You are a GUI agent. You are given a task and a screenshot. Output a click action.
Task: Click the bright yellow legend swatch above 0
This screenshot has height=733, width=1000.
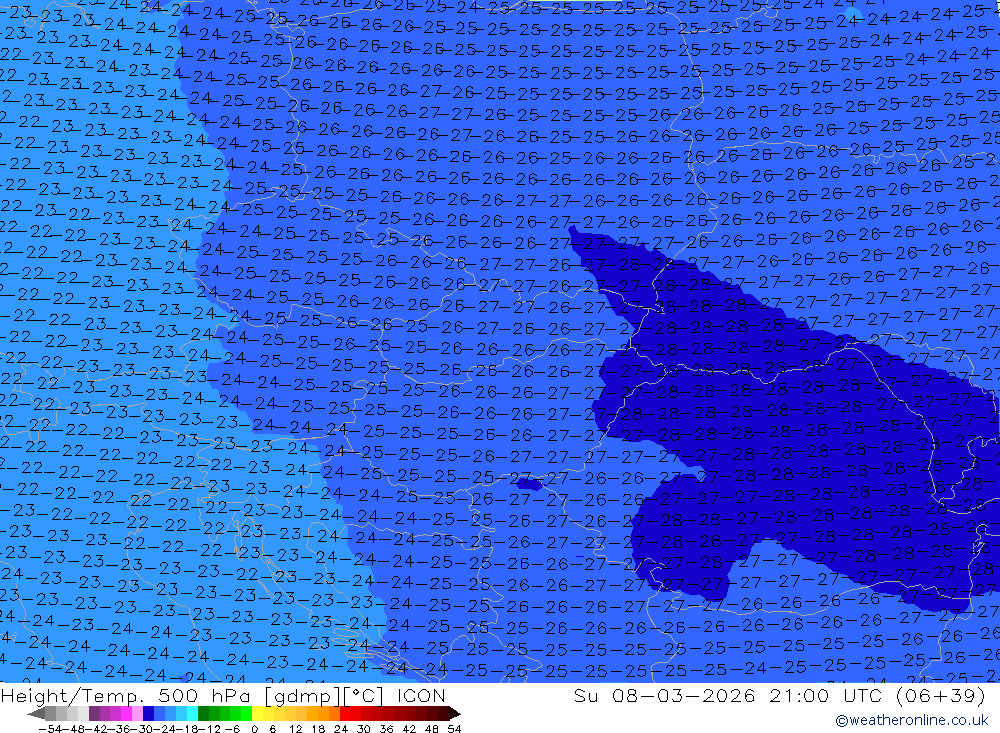(257, 713)
